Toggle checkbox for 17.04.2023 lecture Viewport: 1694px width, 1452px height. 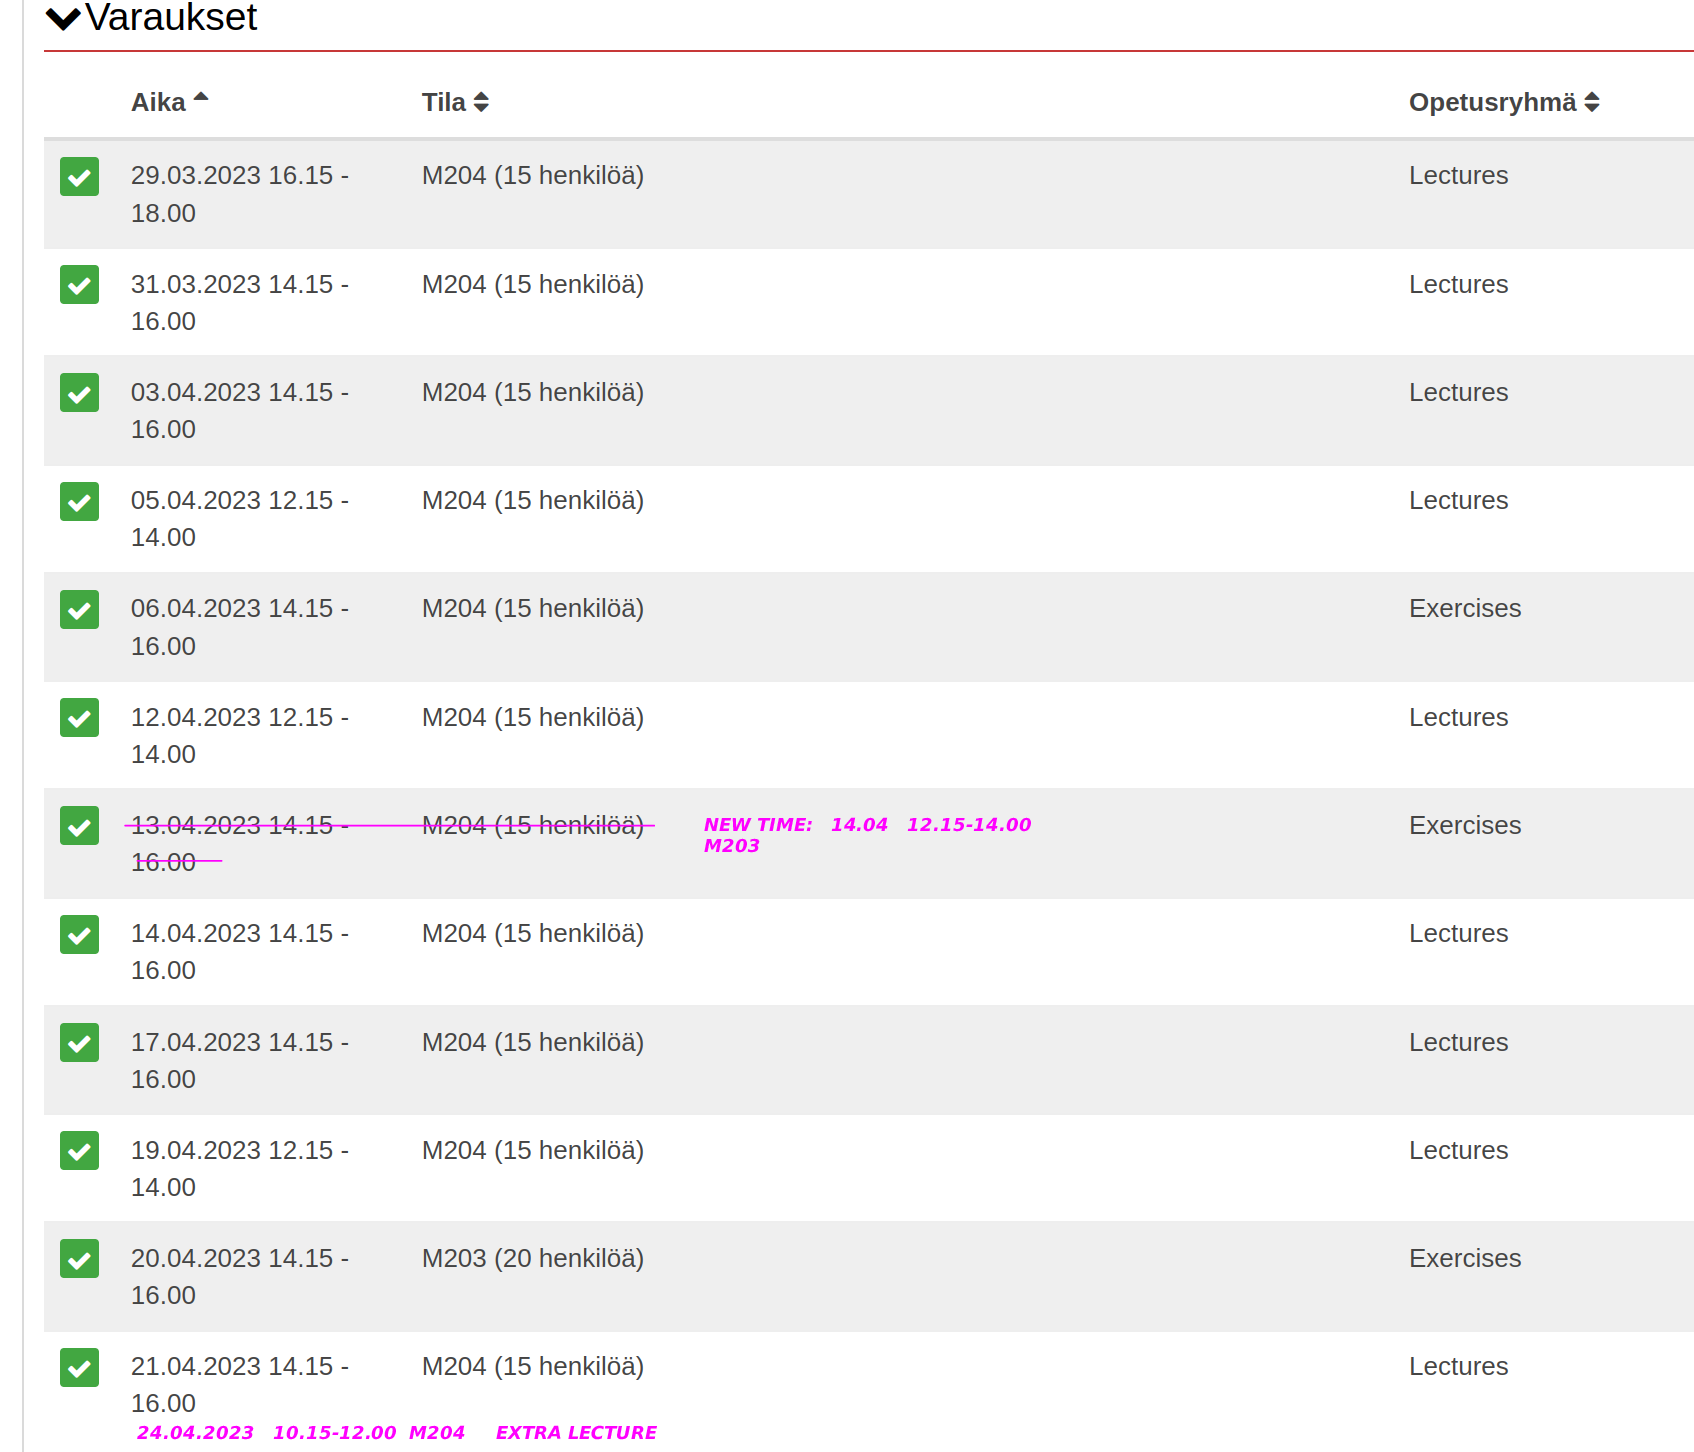(79, 1043)
